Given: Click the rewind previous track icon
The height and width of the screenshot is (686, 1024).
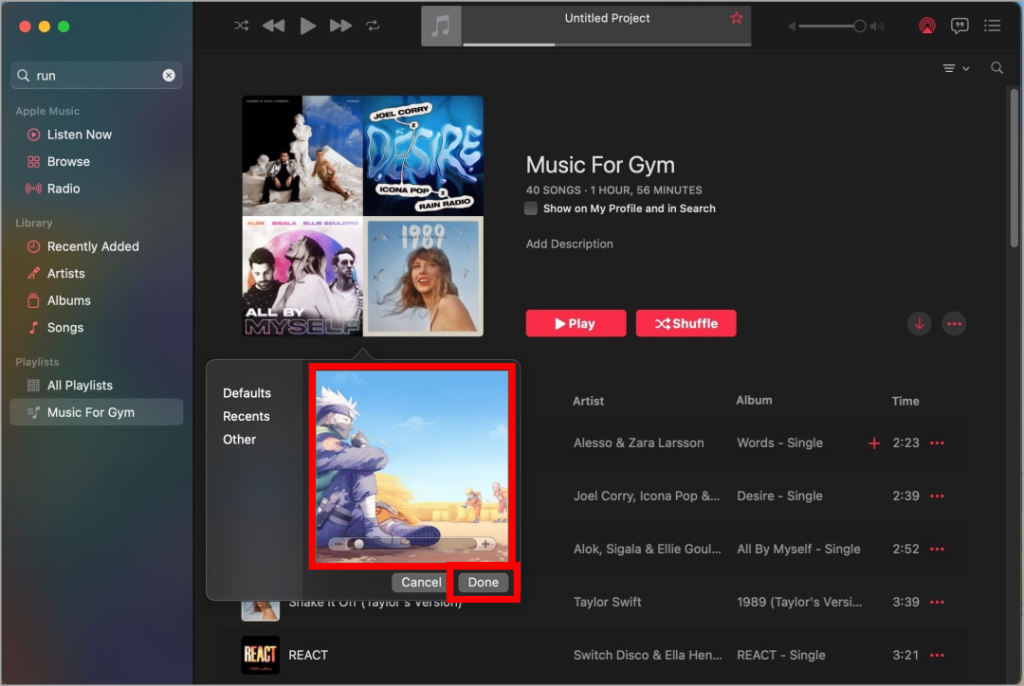Looking at the screenshot, I should [x=273, y=26].
